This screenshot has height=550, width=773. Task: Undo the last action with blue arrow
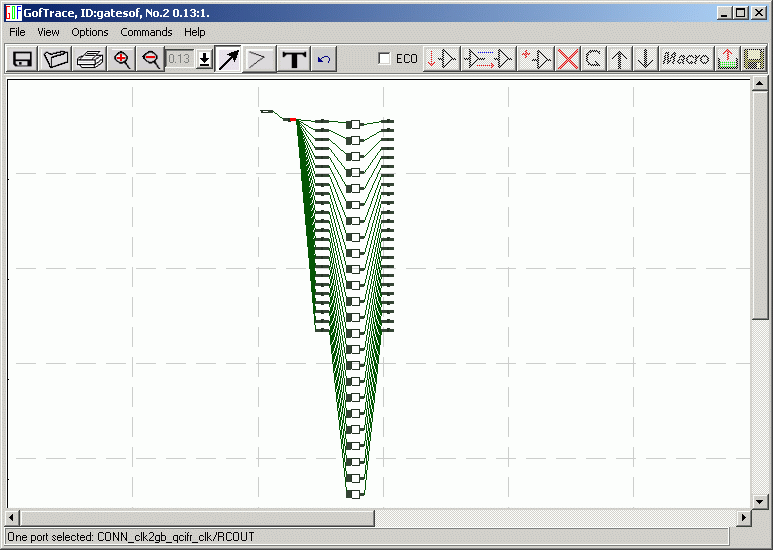tap(324, 59)
